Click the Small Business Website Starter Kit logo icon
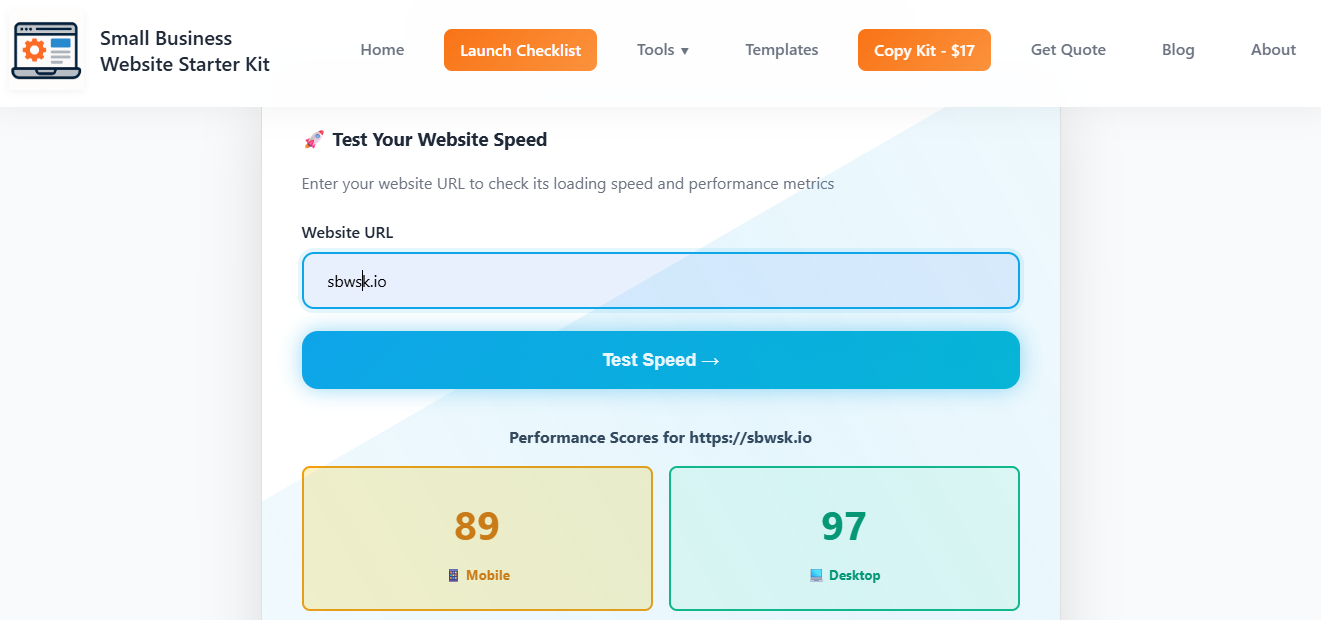Image resolution: width=1321 pixels, height=620 pixels. 46,48
